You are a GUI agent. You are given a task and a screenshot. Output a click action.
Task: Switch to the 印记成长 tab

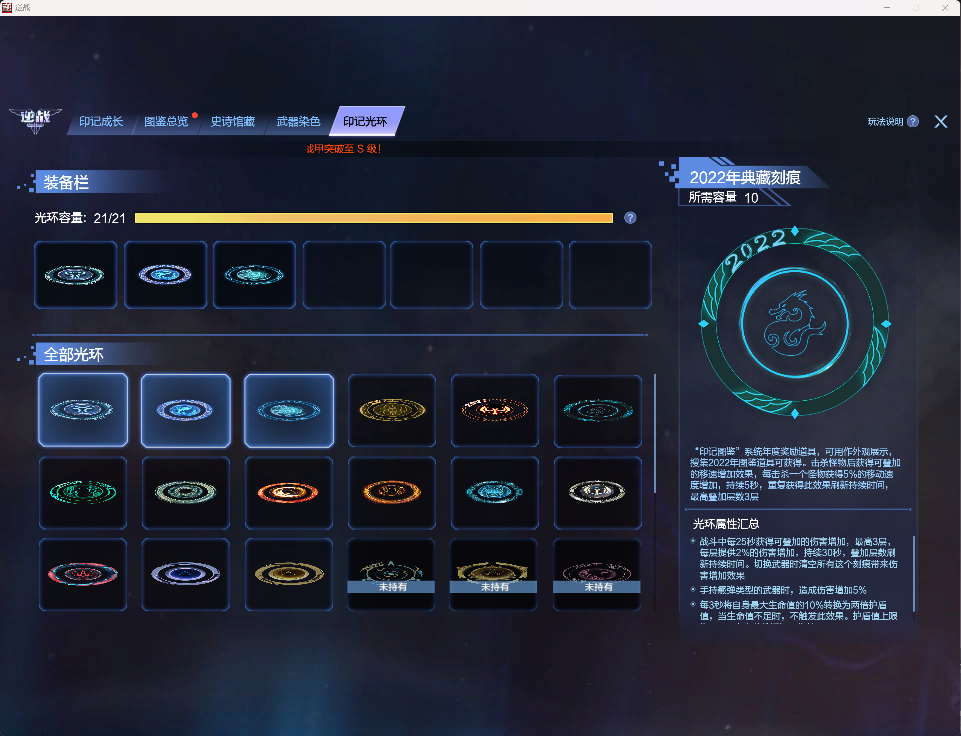101,121
